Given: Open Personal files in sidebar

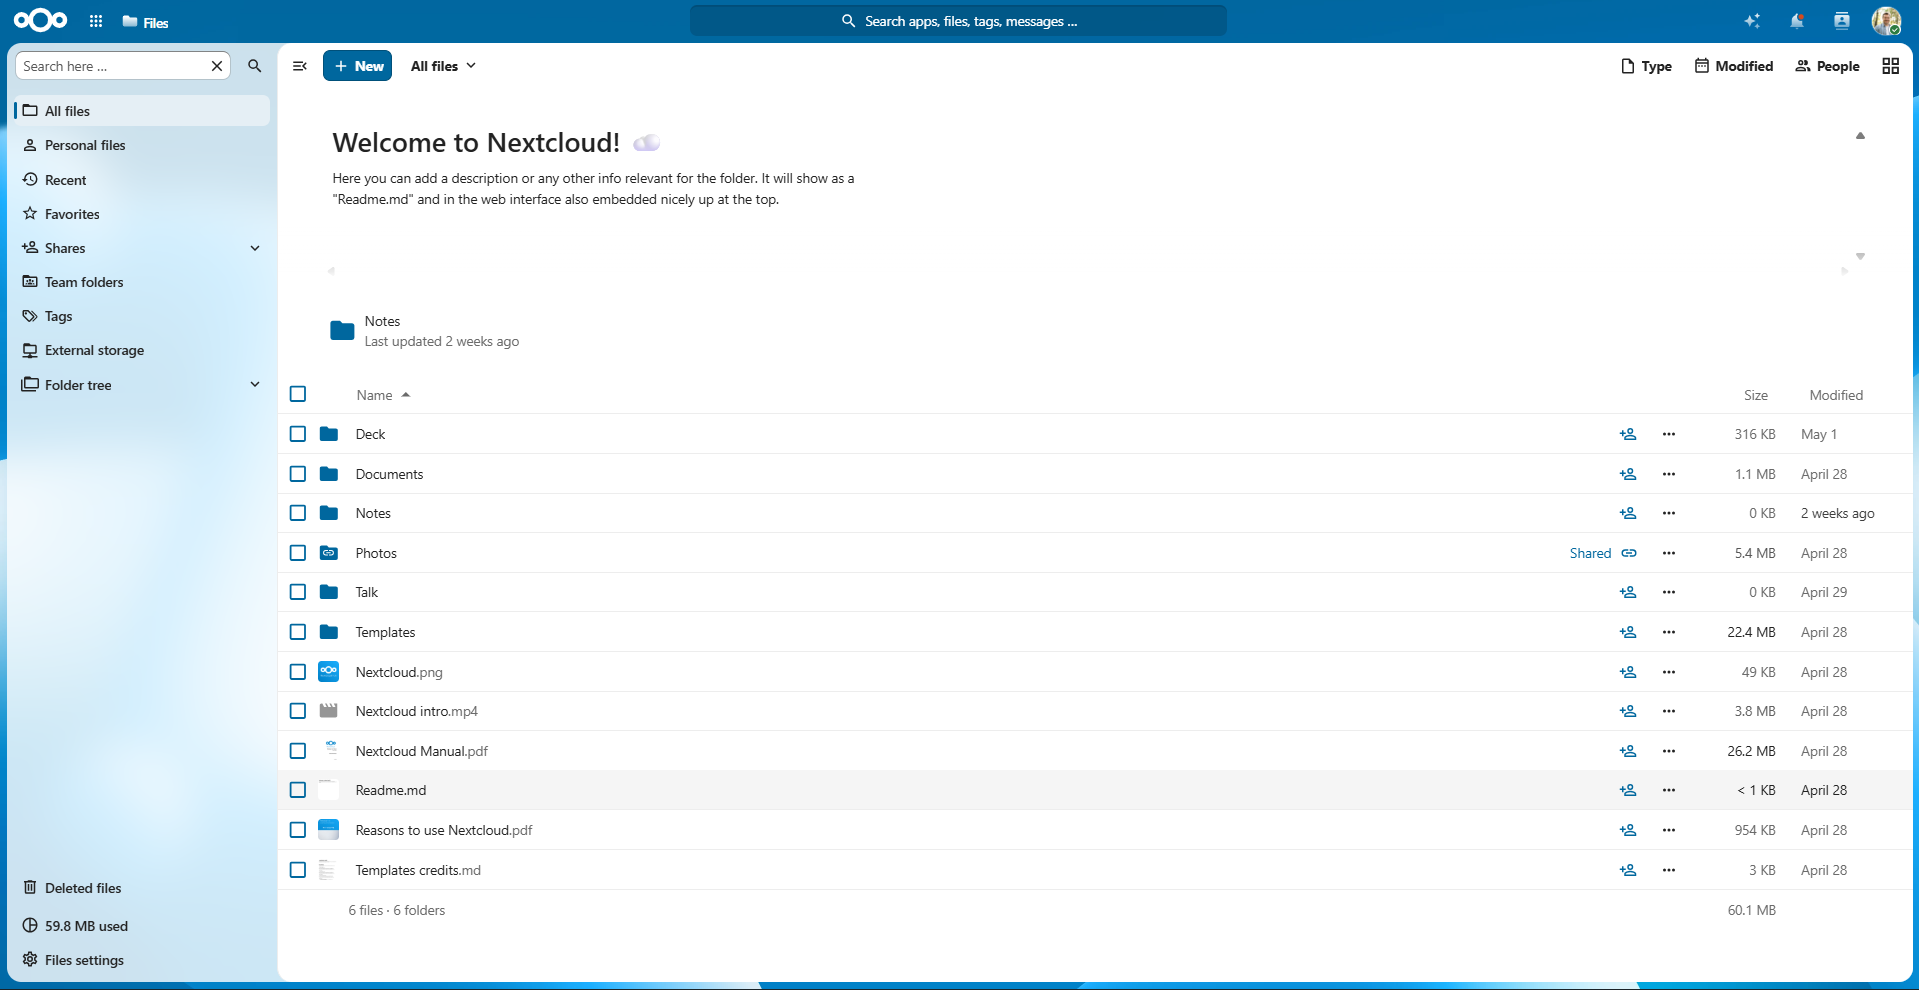Looking at the screenshot, I should 142,145.
